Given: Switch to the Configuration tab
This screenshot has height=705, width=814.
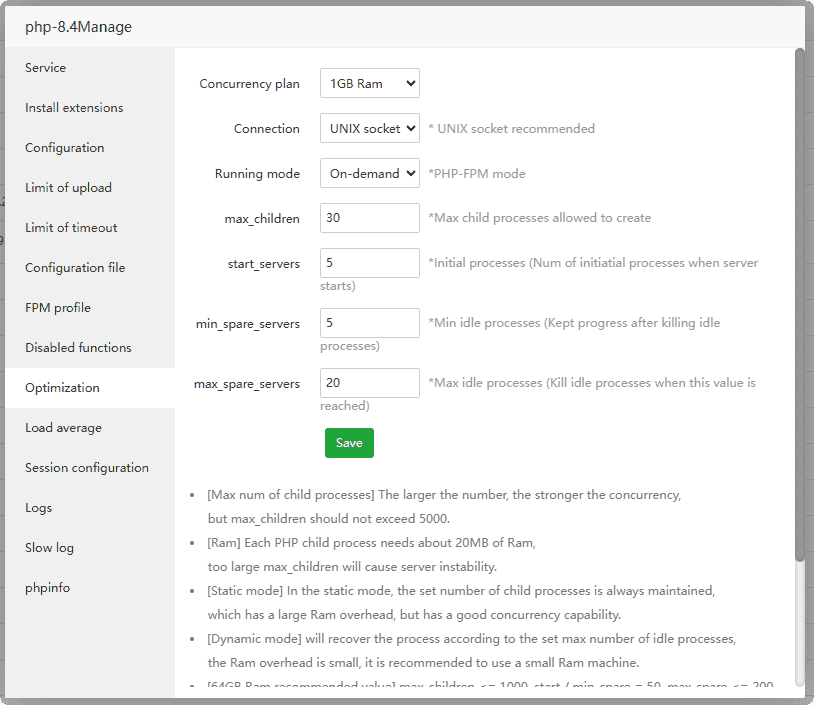Looking at the screenshot, I should 64,148.
